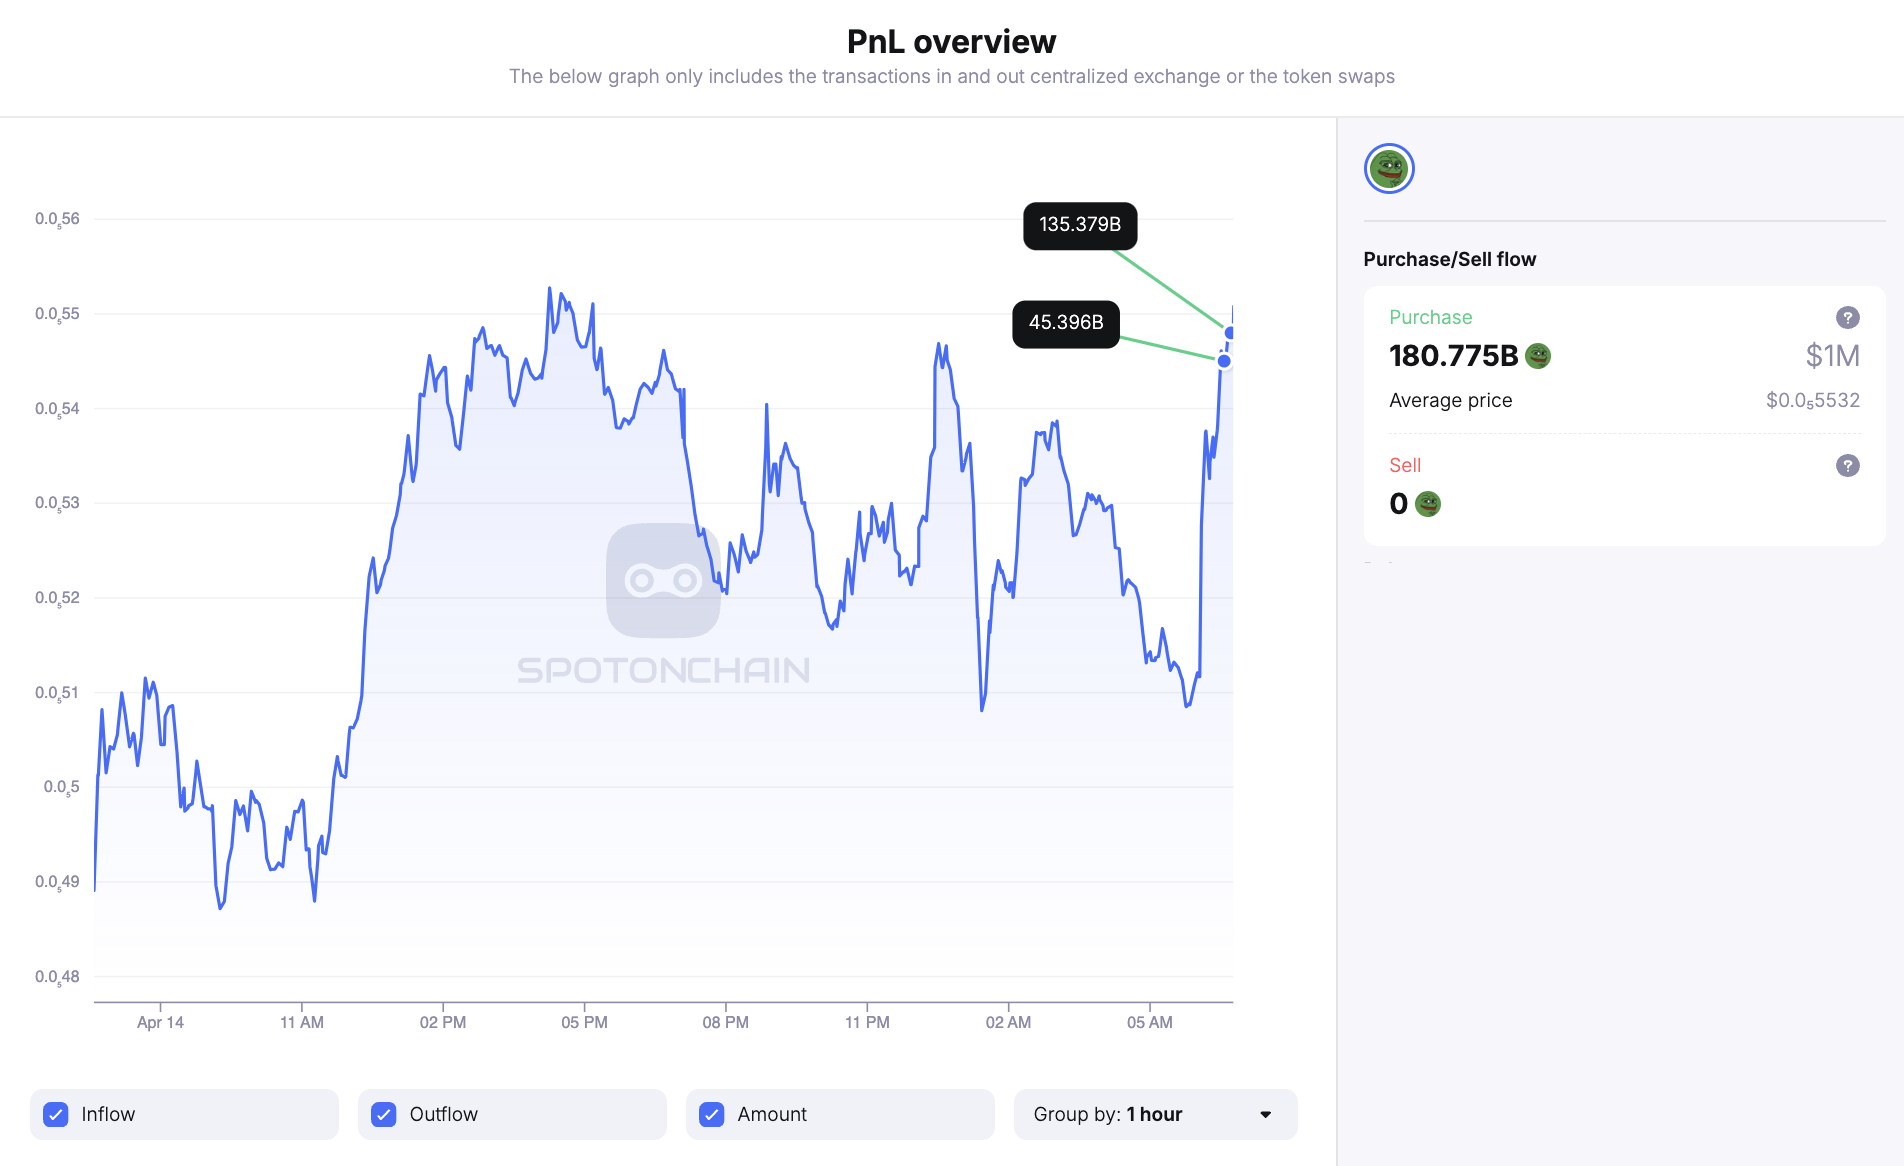Click the green data point near 45.396B label
The width and height of the screenshot is (1904, 1166).
click(x=1223, y=360)
